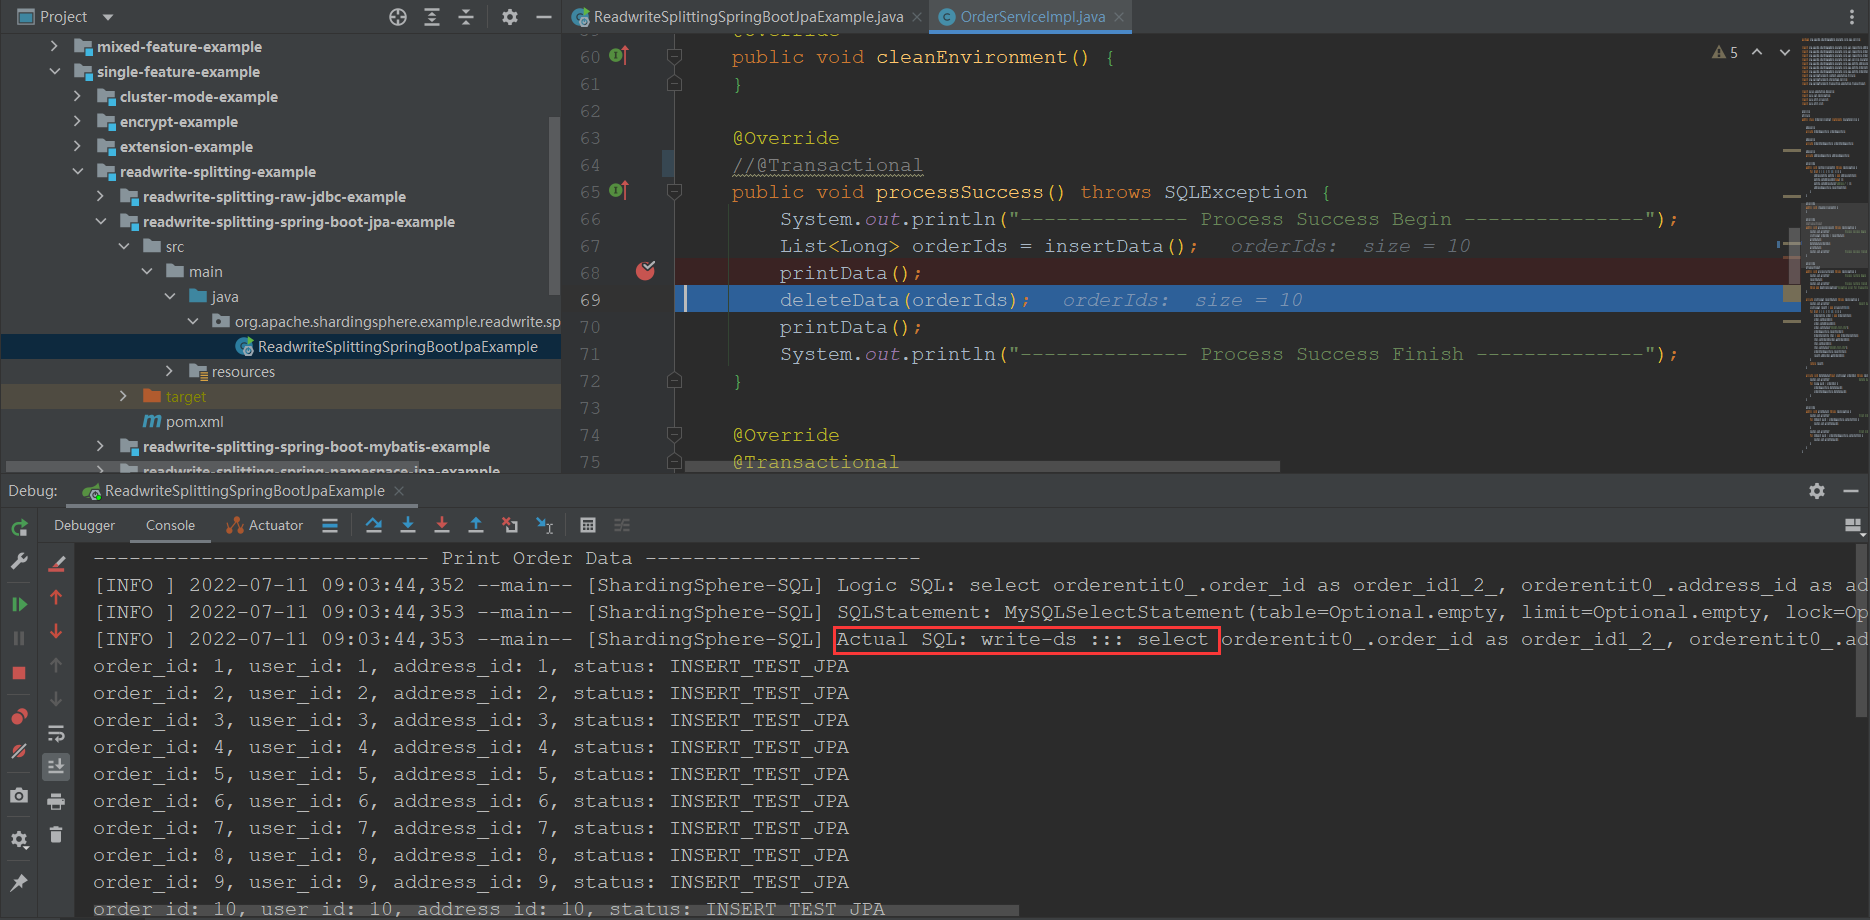Collapse the readwrite-splitting-example folder
Screen dimensions: 1870x920
coord(78,171)
